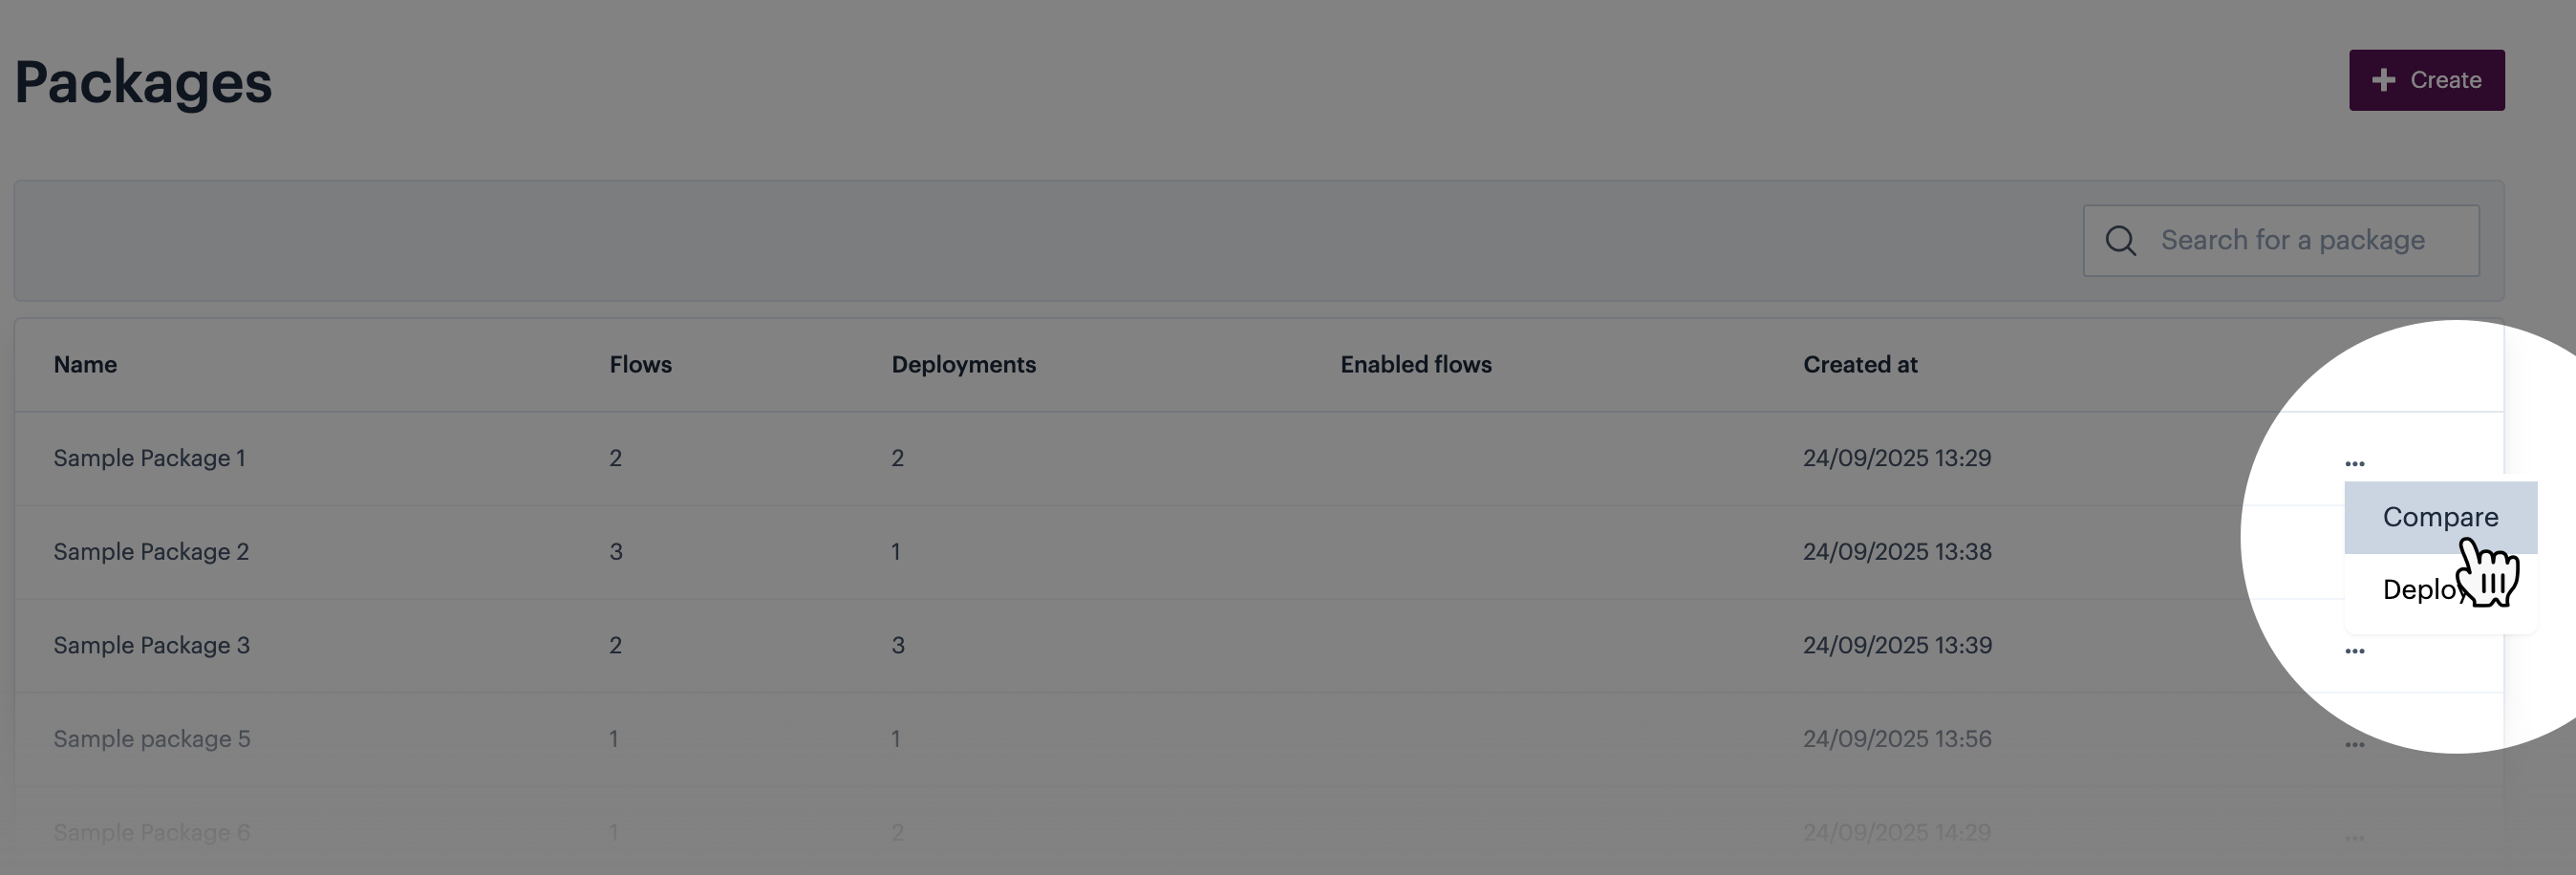Select Compare from the context menu
Screen dimensions: 2576x875
[x=2439, y=517]
